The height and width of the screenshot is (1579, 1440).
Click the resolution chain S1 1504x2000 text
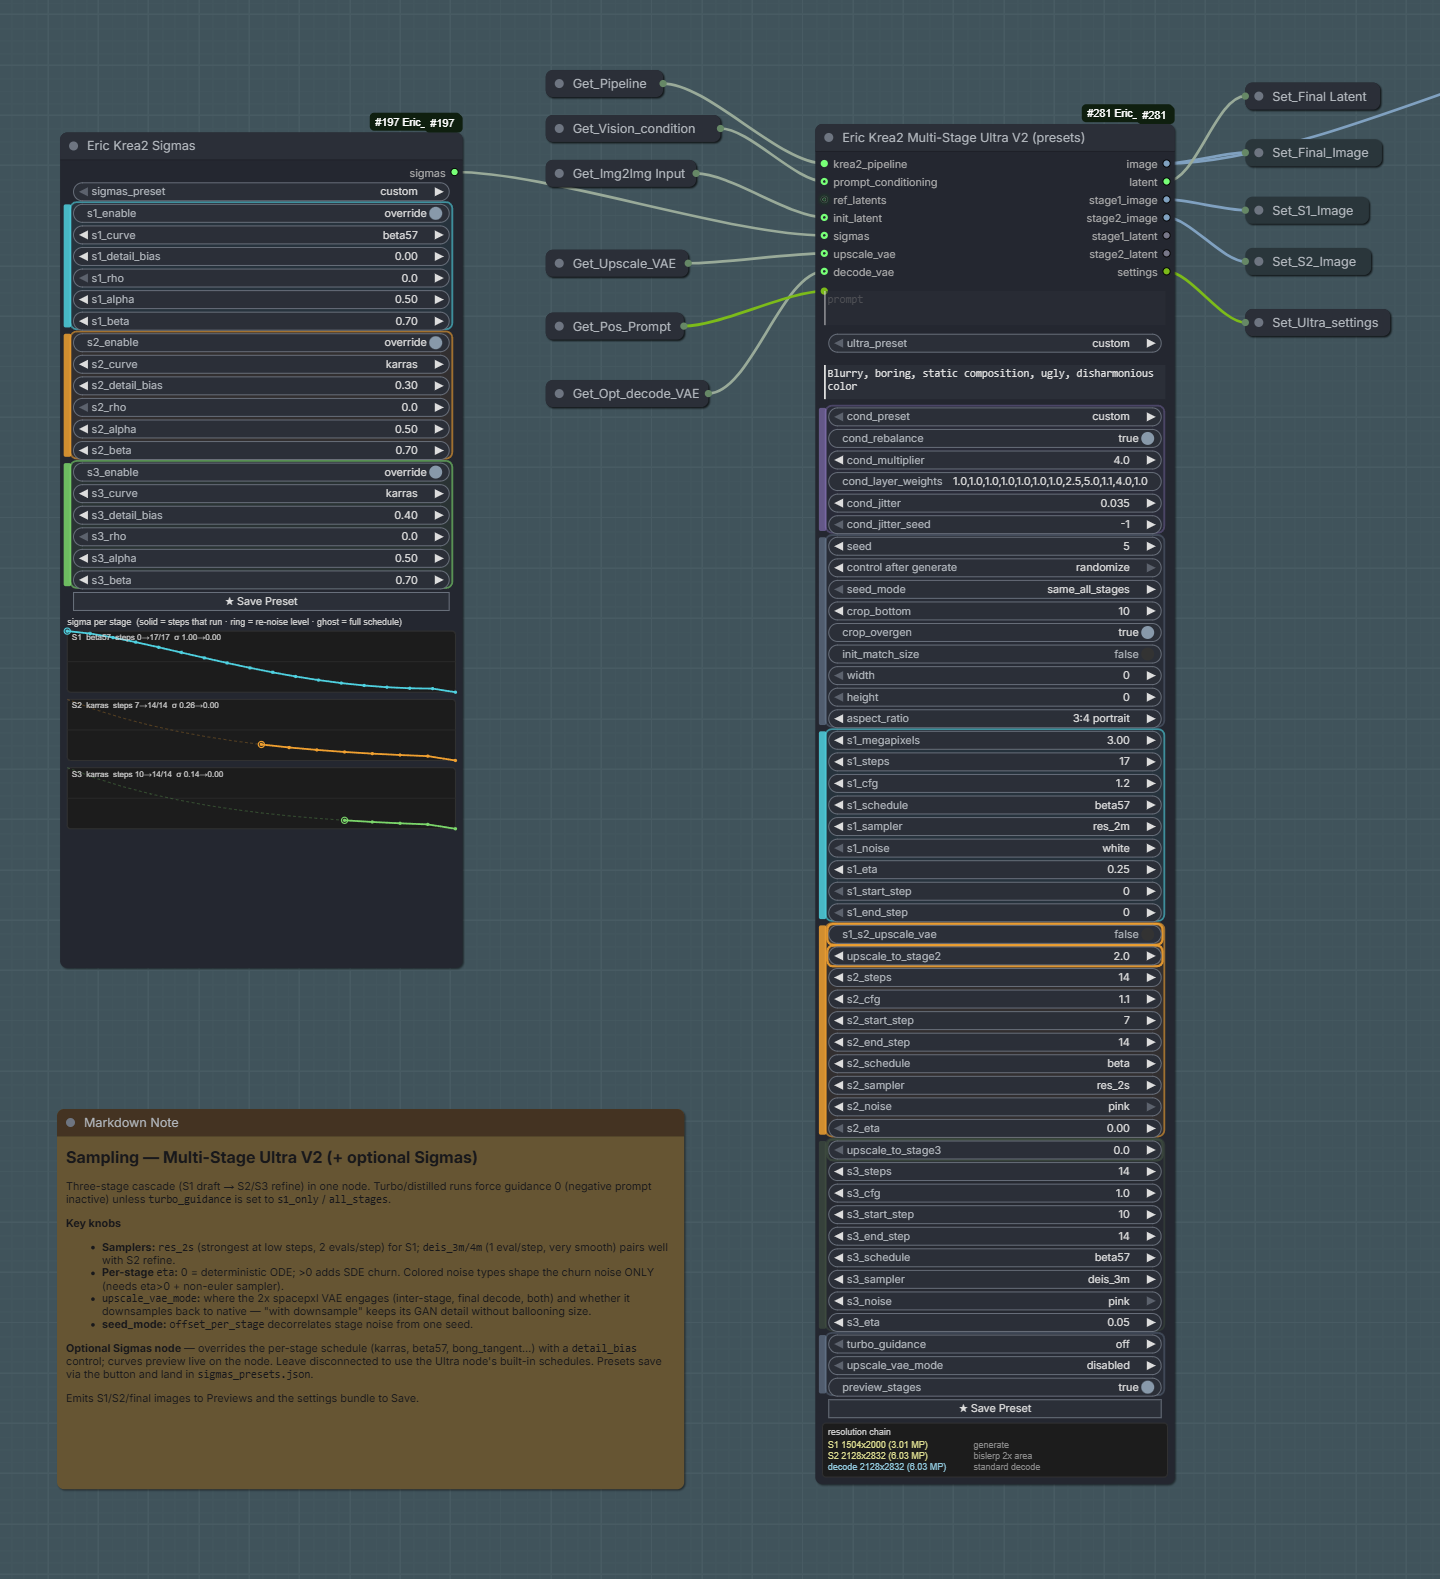[x=877, y=1445]
